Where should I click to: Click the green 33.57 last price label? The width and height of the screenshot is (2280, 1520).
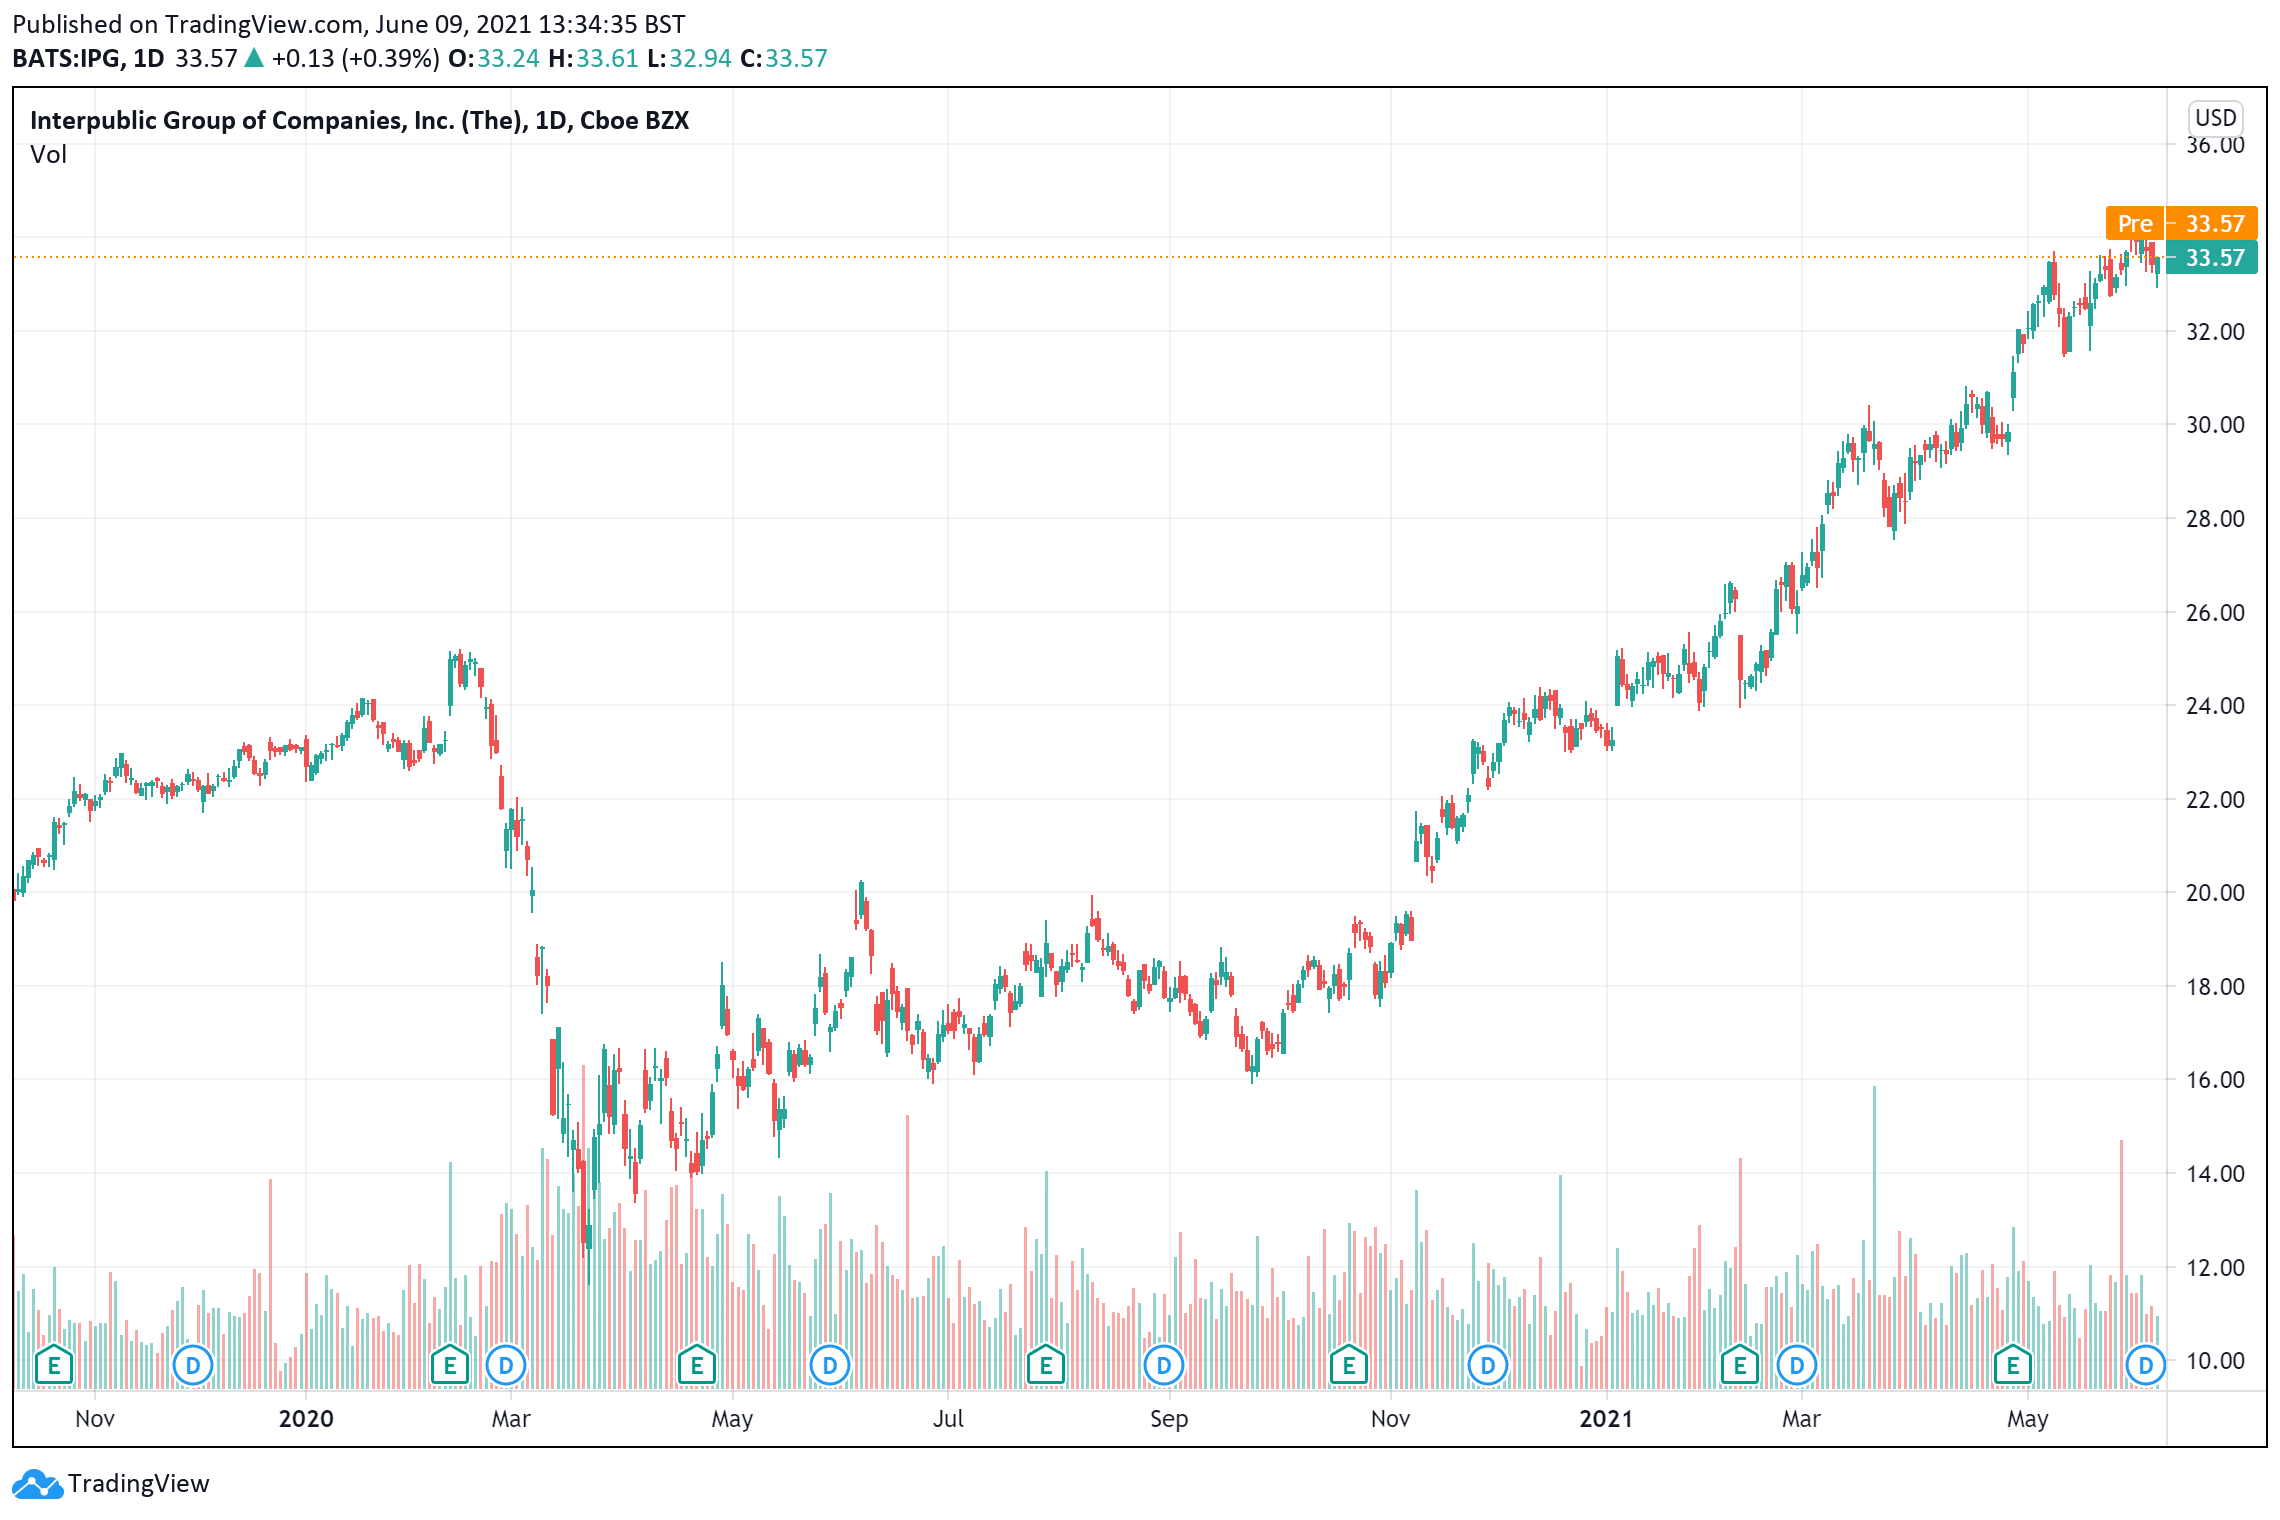(2211, 257)
